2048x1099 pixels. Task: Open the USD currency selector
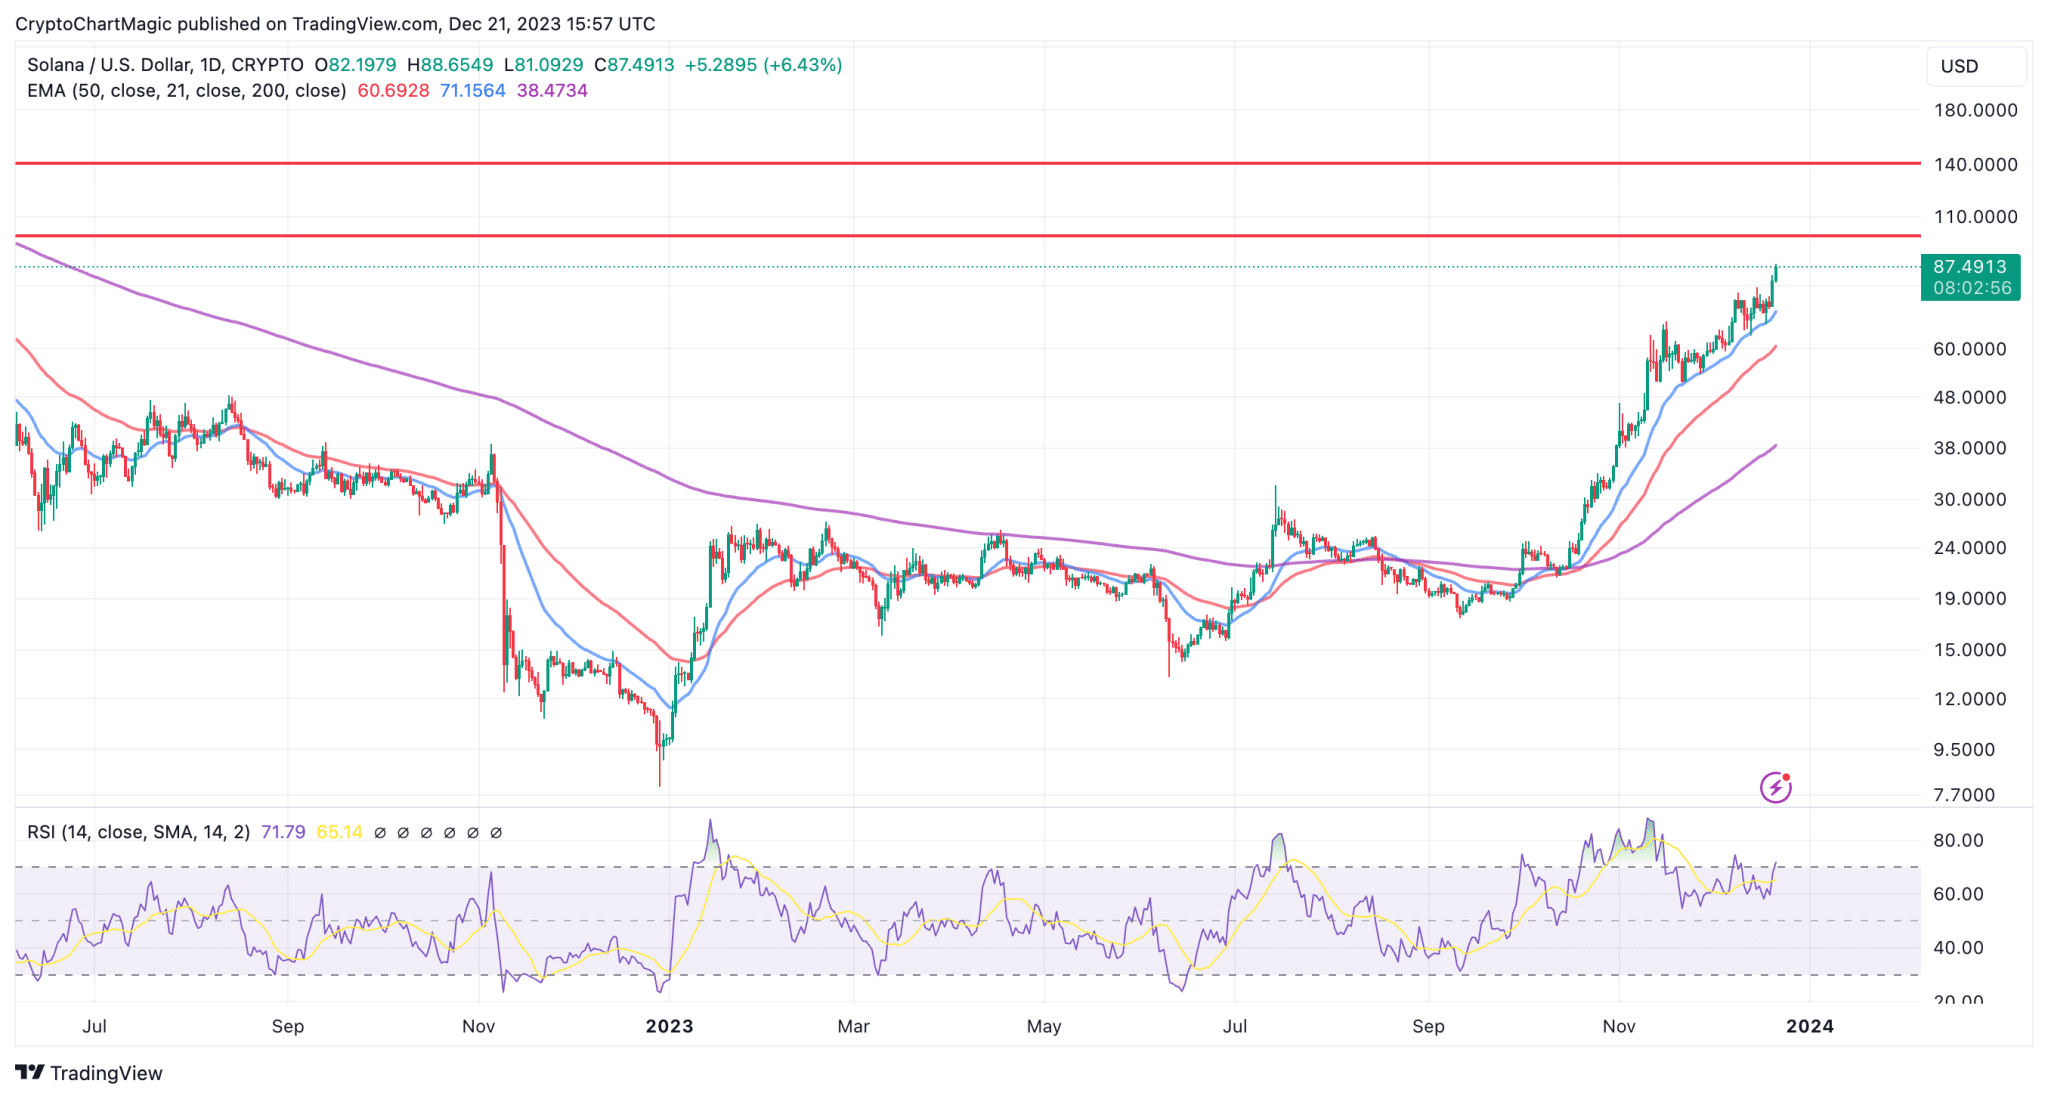pos(1975,66)
